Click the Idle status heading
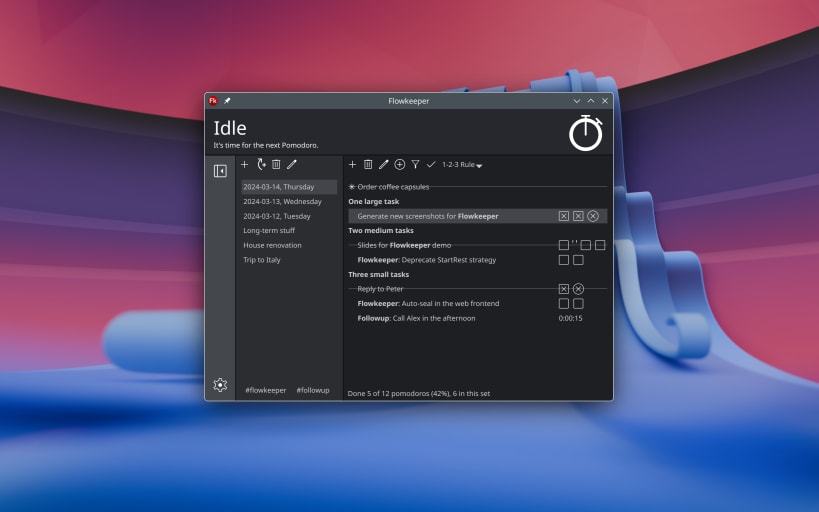819x512 pixels. click(230, 128)
